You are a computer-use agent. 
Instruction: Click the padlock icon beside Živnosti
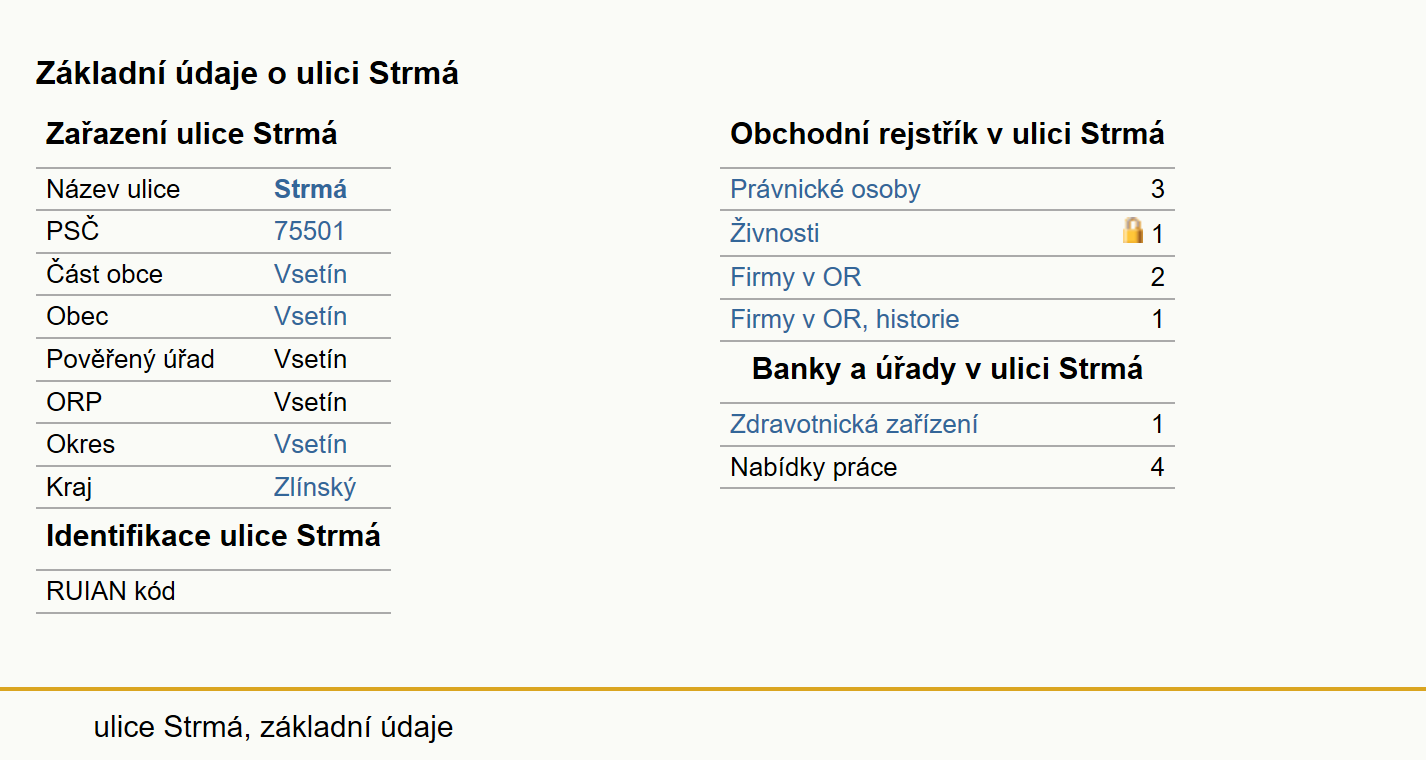click(x=1132, y=232)
